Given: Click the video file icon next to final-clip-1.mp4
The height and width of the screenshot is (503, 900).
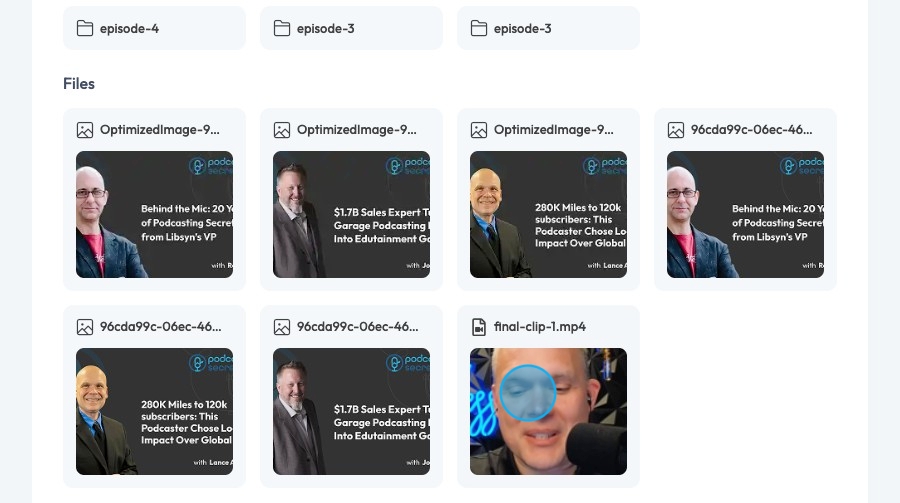Looking at the screenshot, I should click(479, 327).
